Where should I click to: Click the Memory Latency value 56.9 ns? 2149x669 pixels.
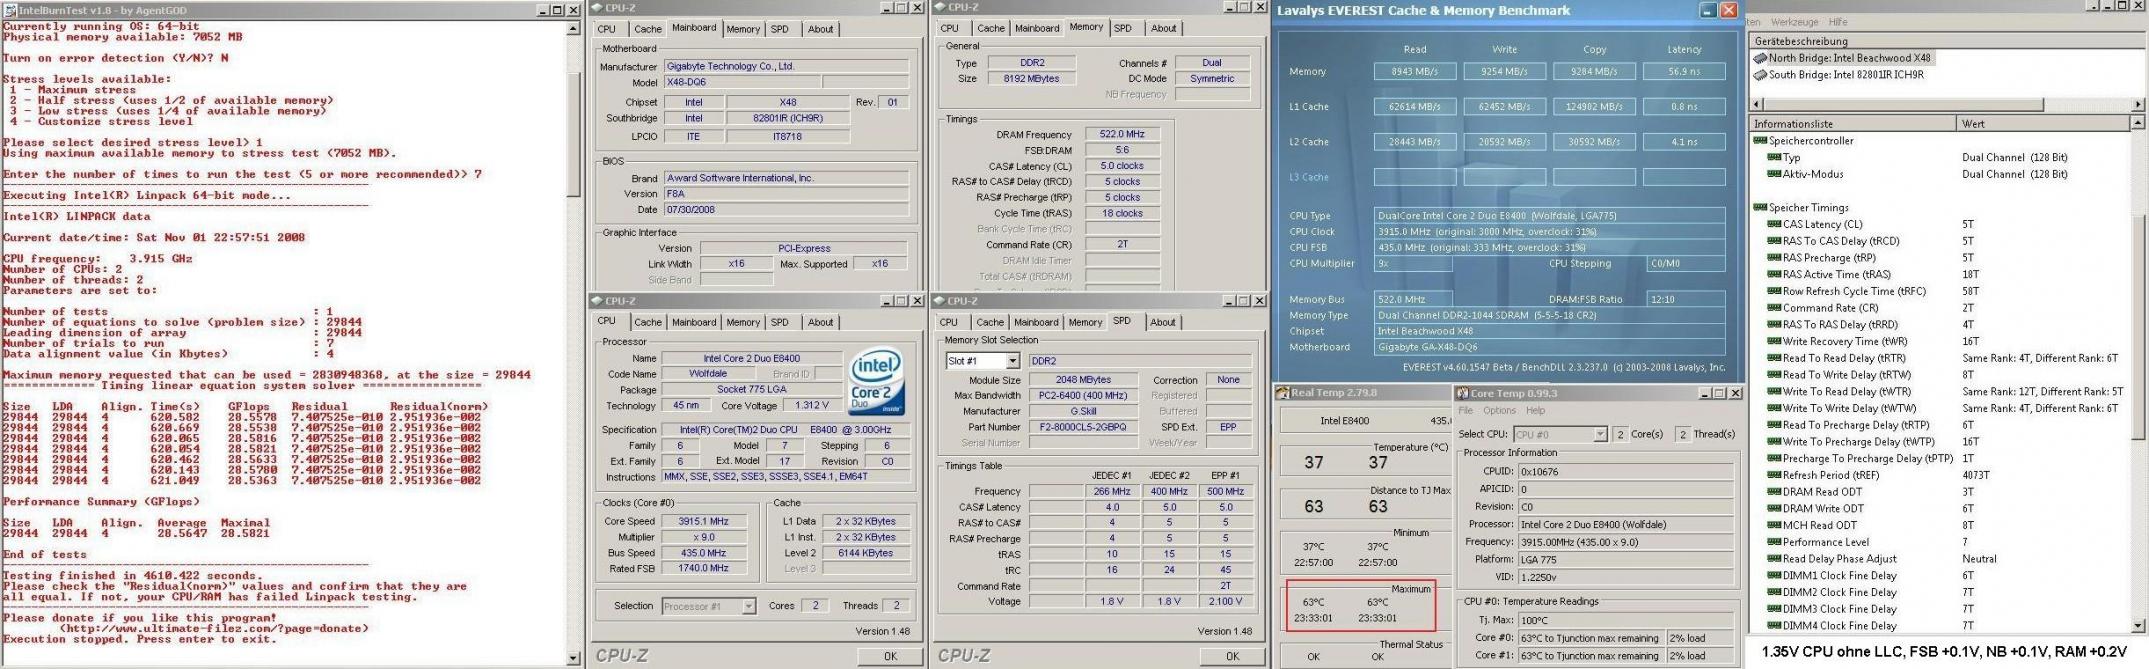click(x=1684, y=72)
